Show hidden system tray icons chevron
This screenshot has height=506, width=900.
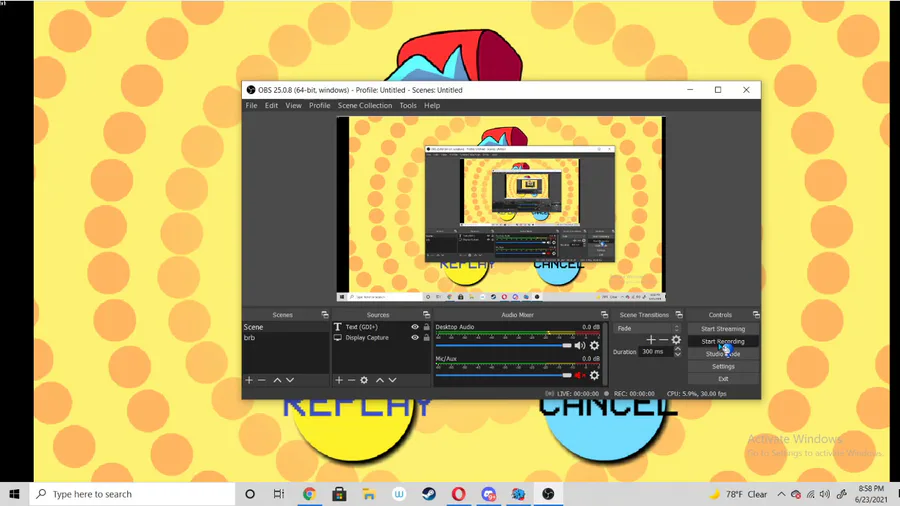pos(781,494)
